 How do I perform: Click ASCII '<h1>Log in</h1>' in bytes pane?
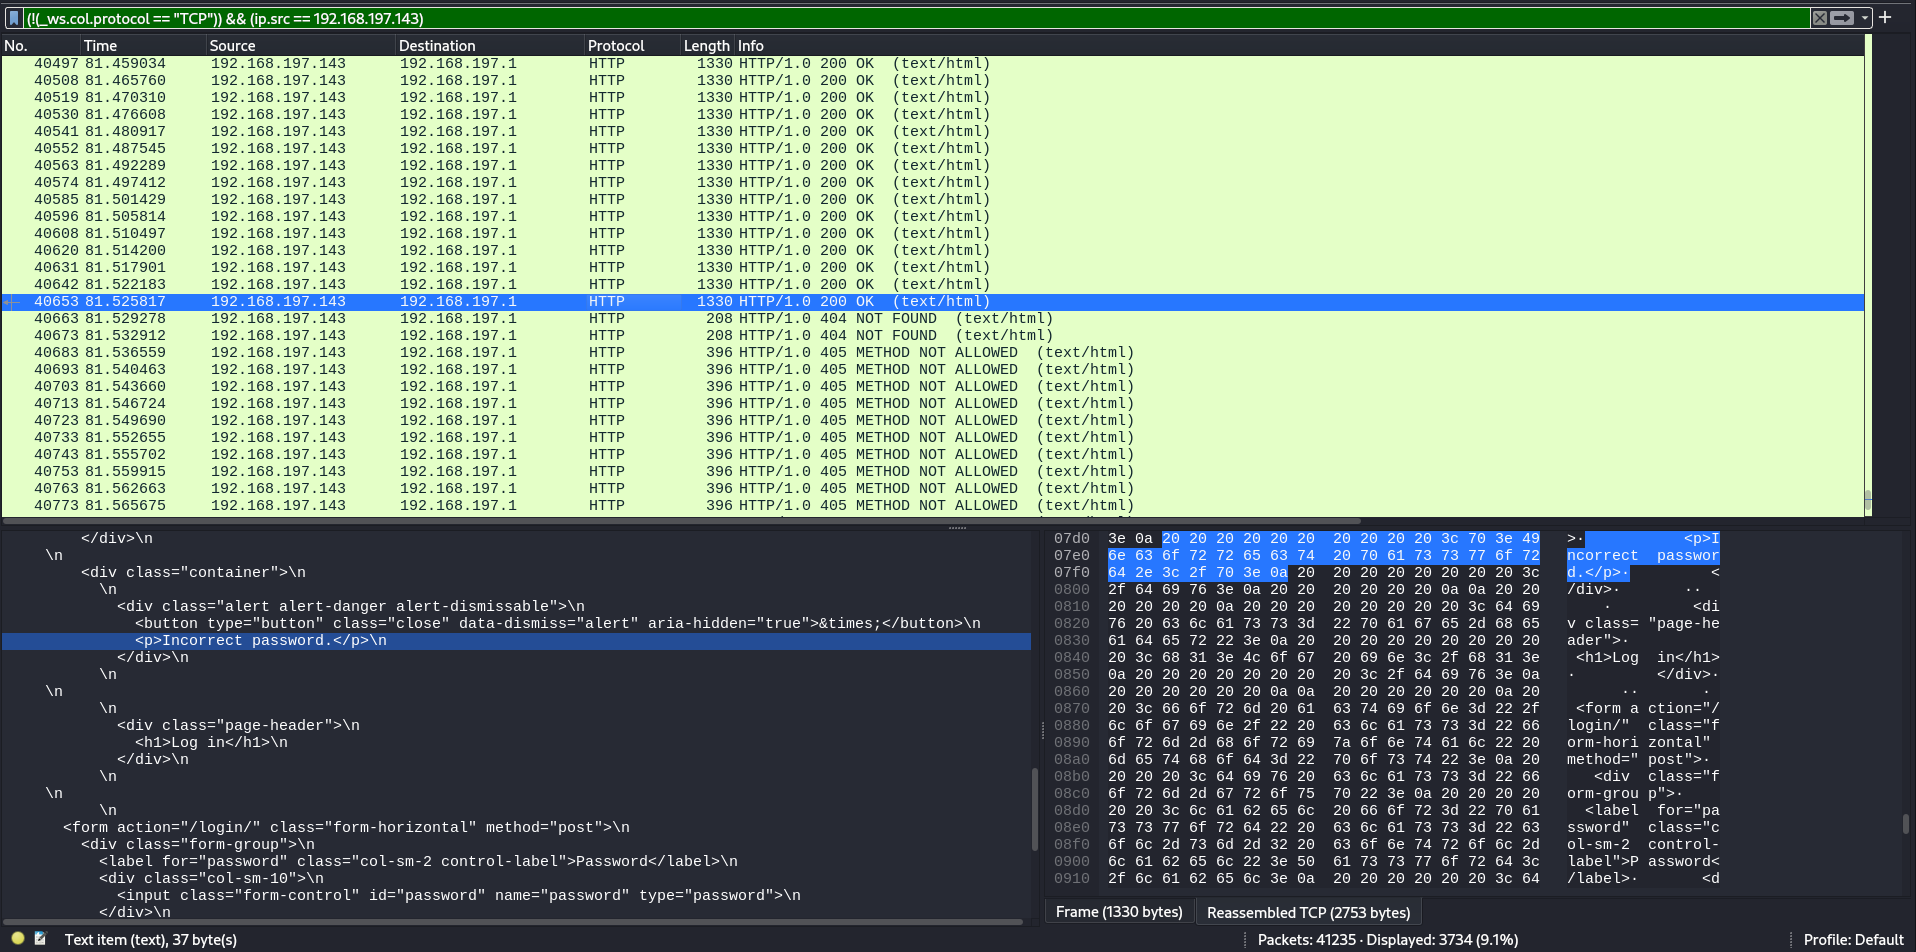coord(1648,657)
